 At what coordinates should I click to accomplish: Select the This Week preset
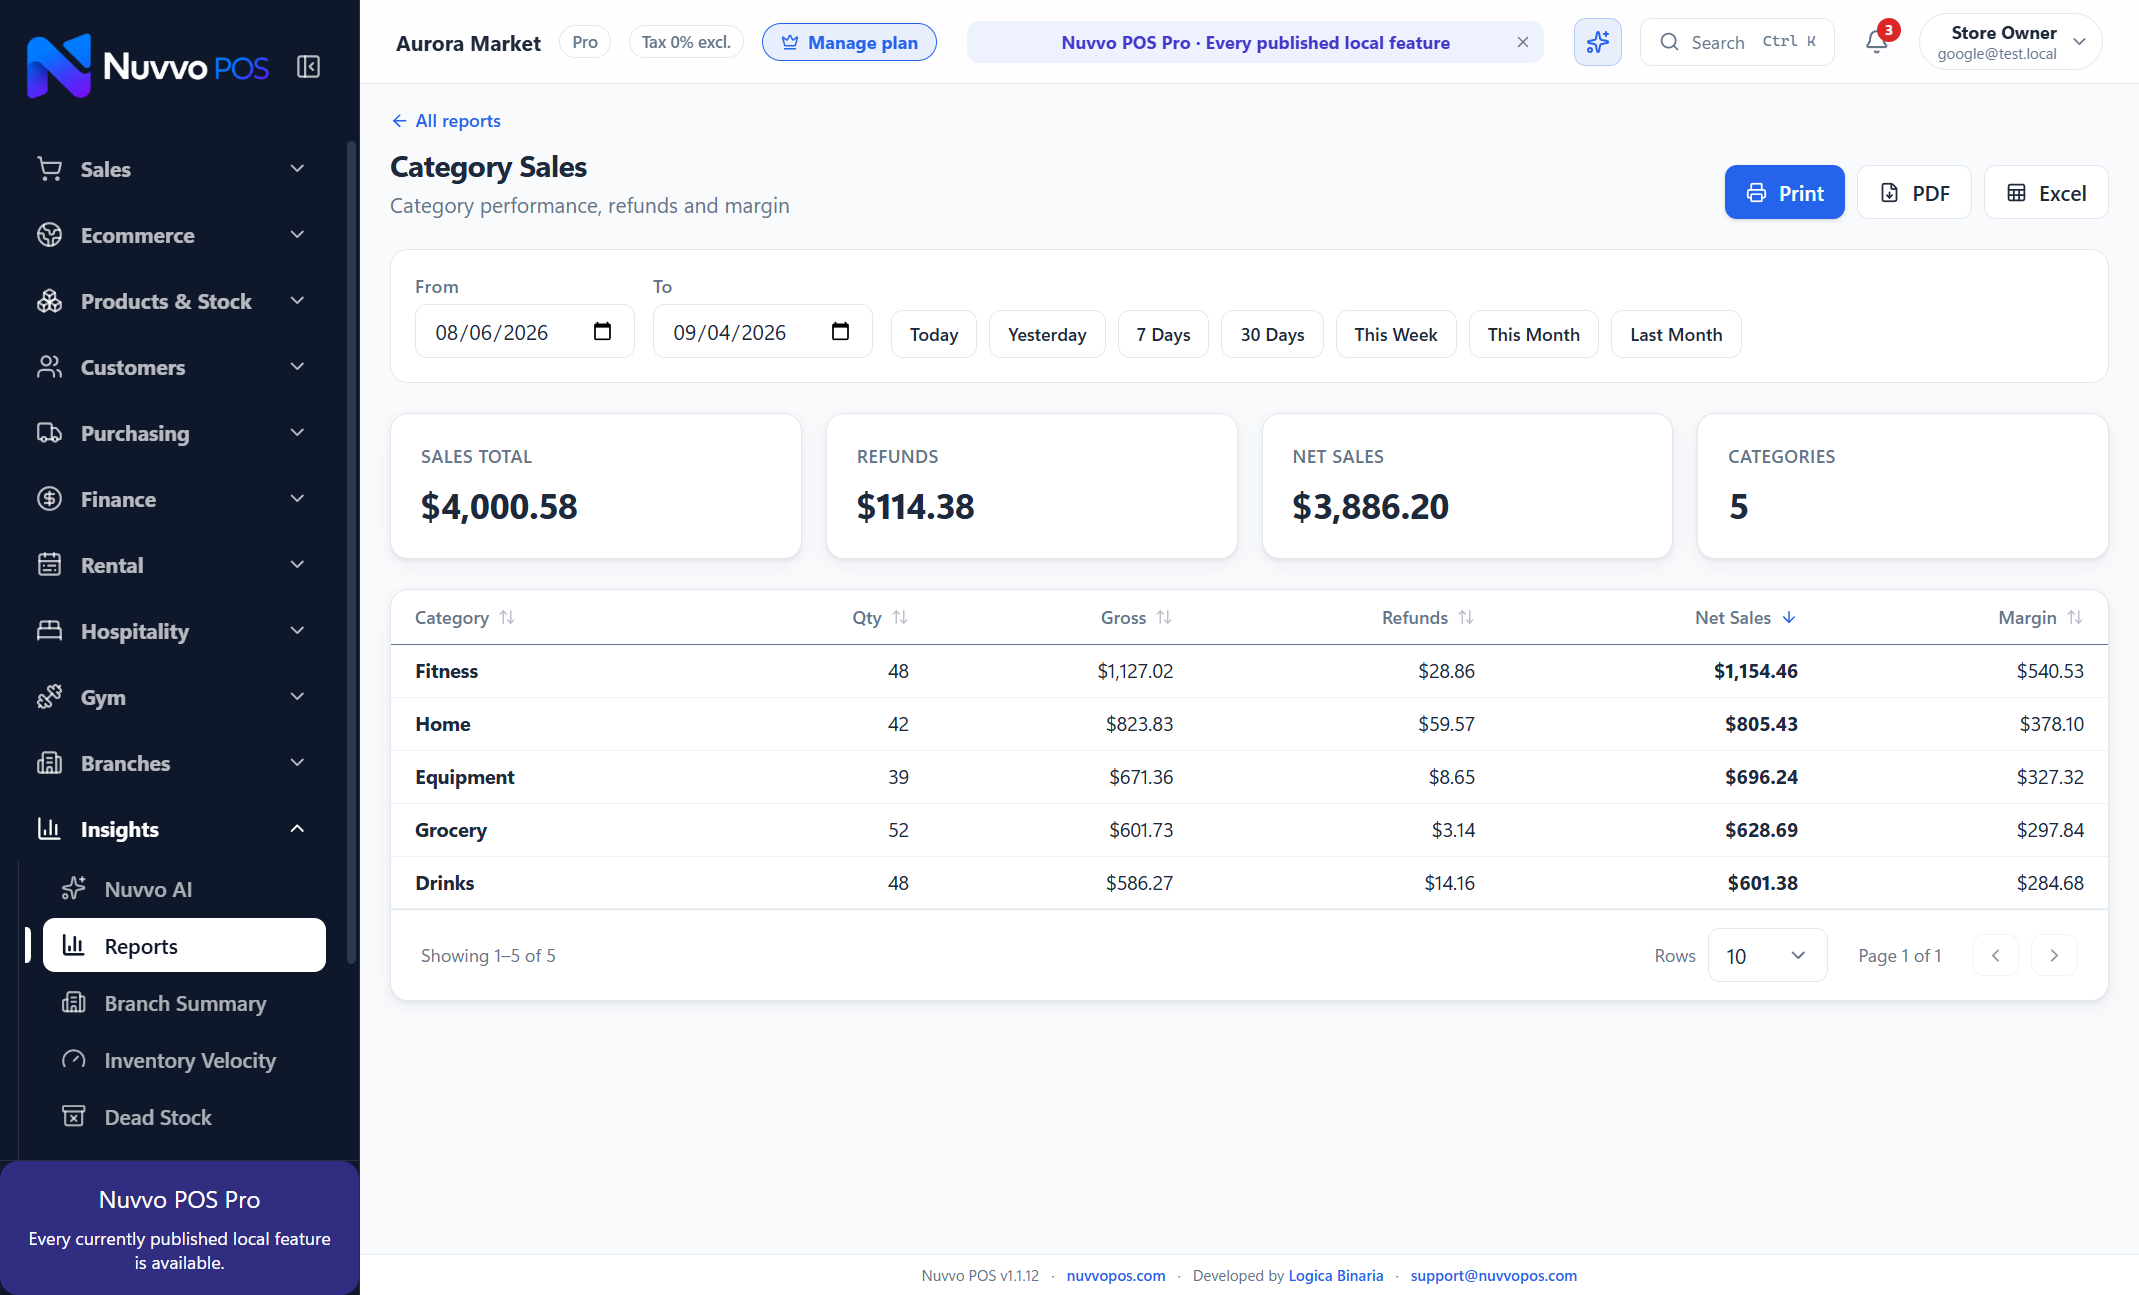[1396, 334]
